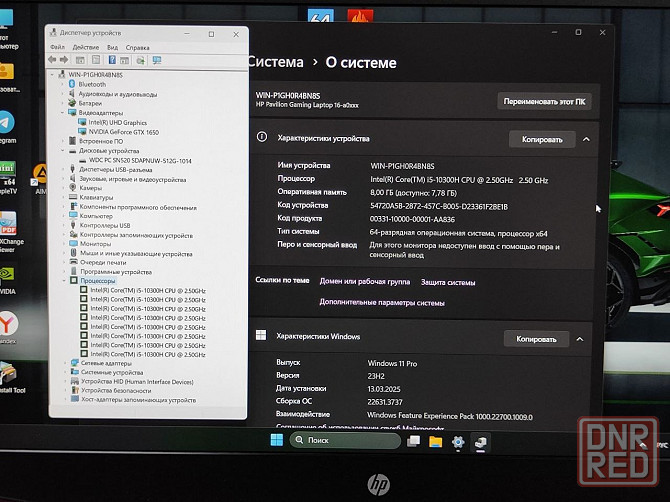Open Settings gear on the taskbar

[x=458, y=442]
